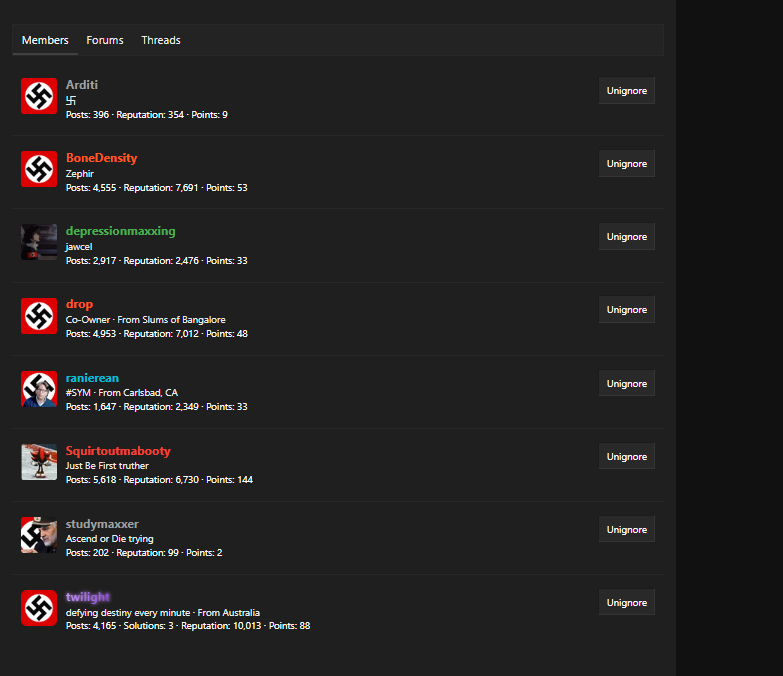Click the text 'Co-Owner · From Slums of Bangalore'

pos(145,320)
